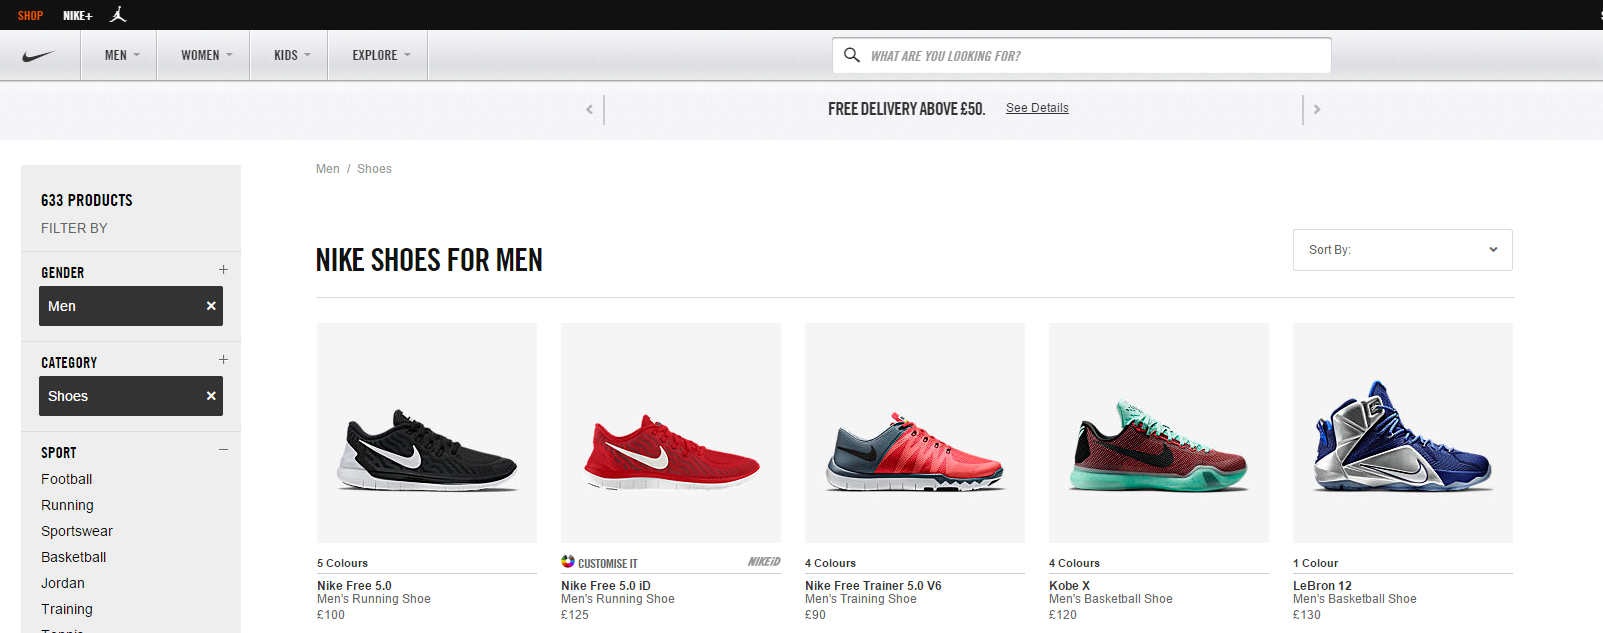The width and height of the screenshot is (1603, 633).
Task: Open the Kobe X shoe thumbnail
Action: point(1158,433)
